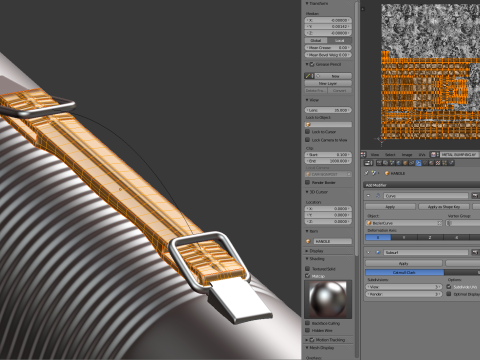Click the Mean Crease value field
480x360 pixels.
click(328, 48)
